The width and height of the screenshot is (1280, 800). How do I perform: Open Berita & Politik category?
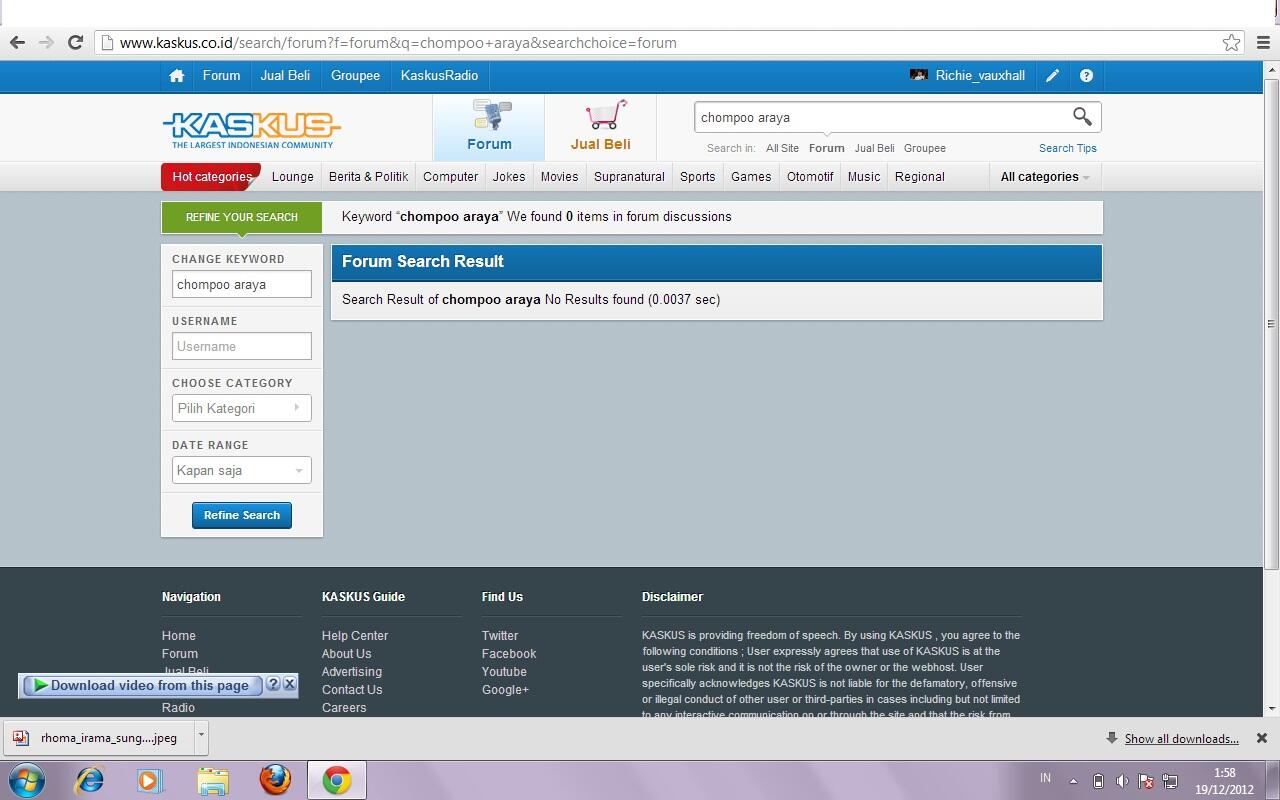[368, 177]
